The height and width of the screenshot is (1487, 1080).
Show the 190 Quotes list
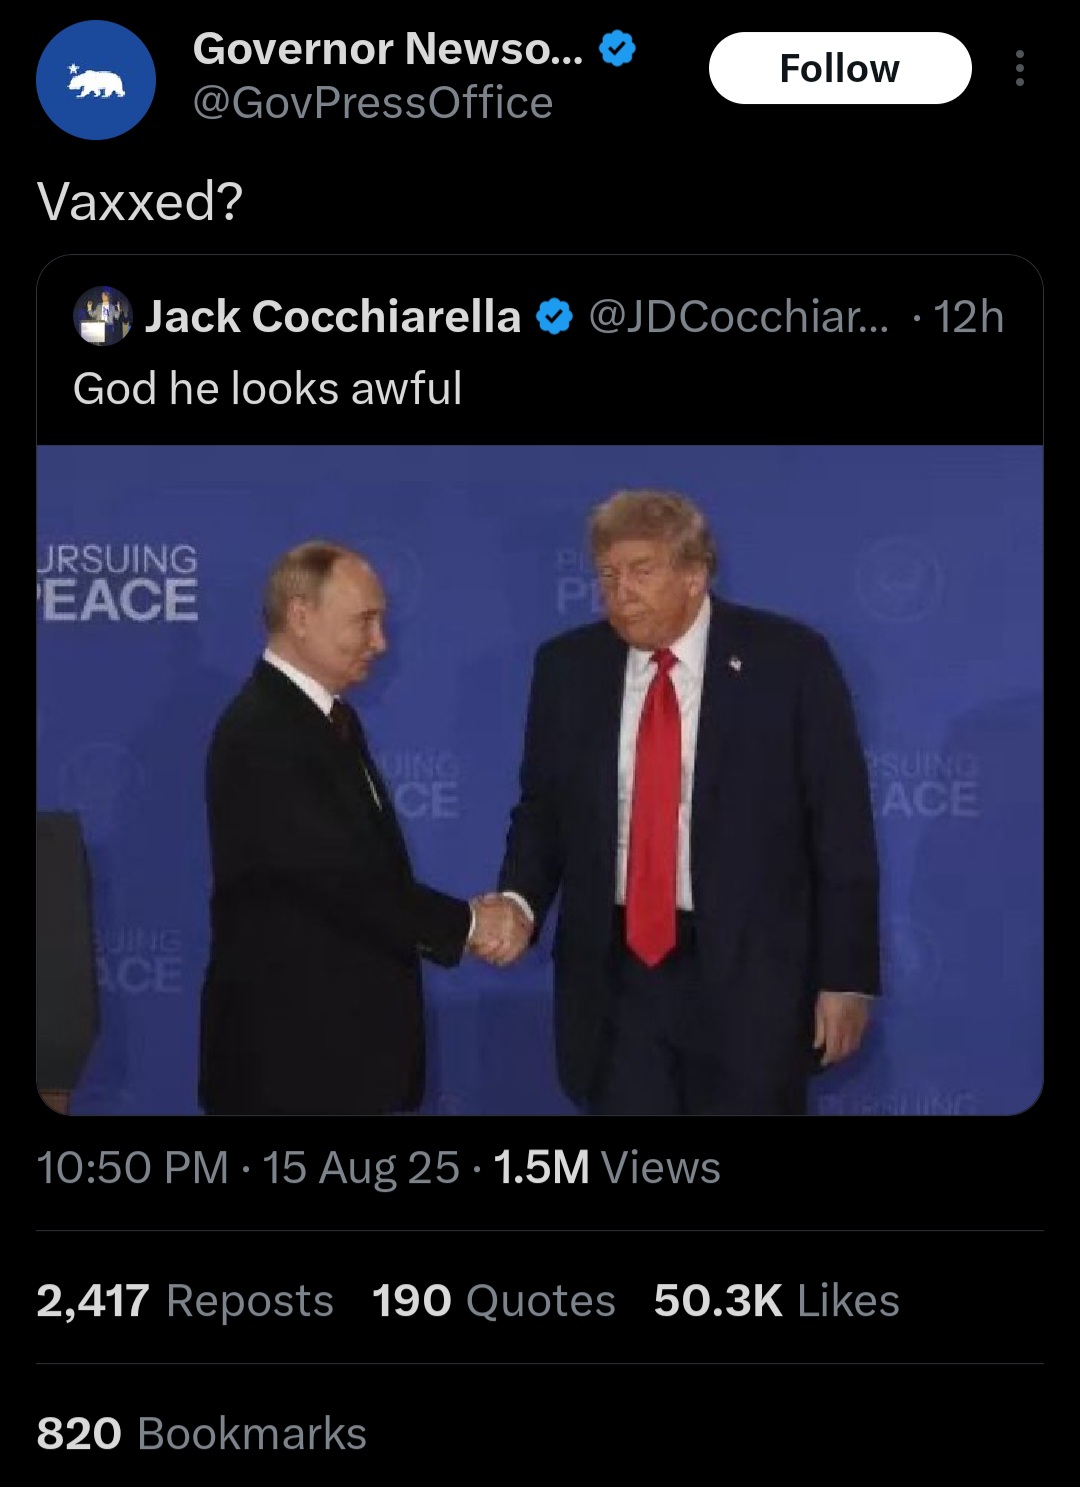tap(494, 1300)
